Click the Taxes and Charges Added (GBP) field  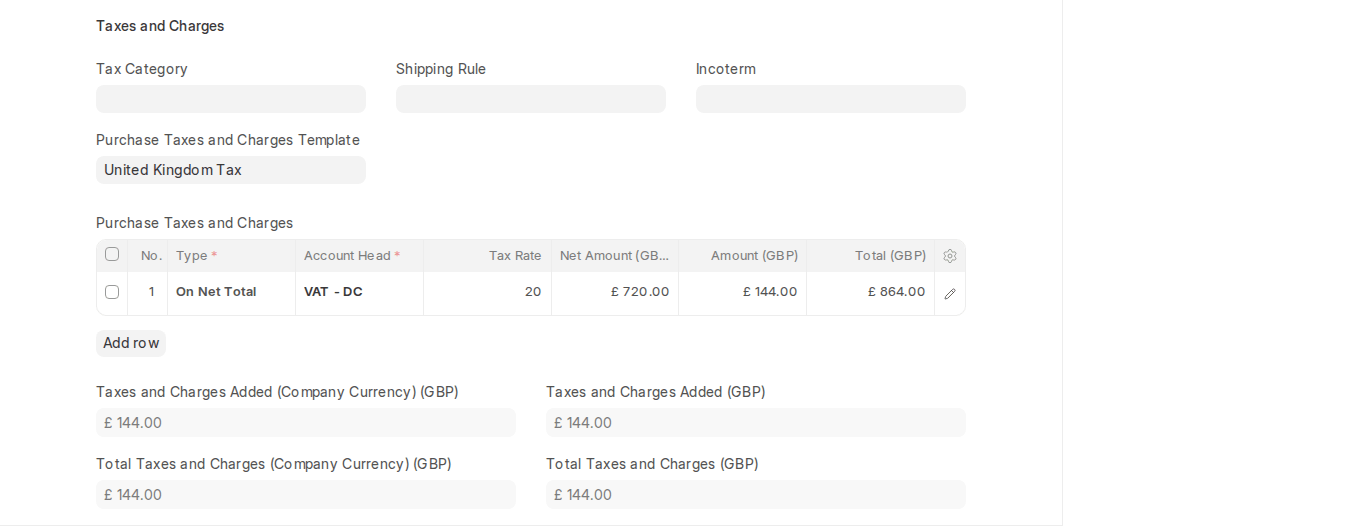pyautogui.click(x=756, y=422)
